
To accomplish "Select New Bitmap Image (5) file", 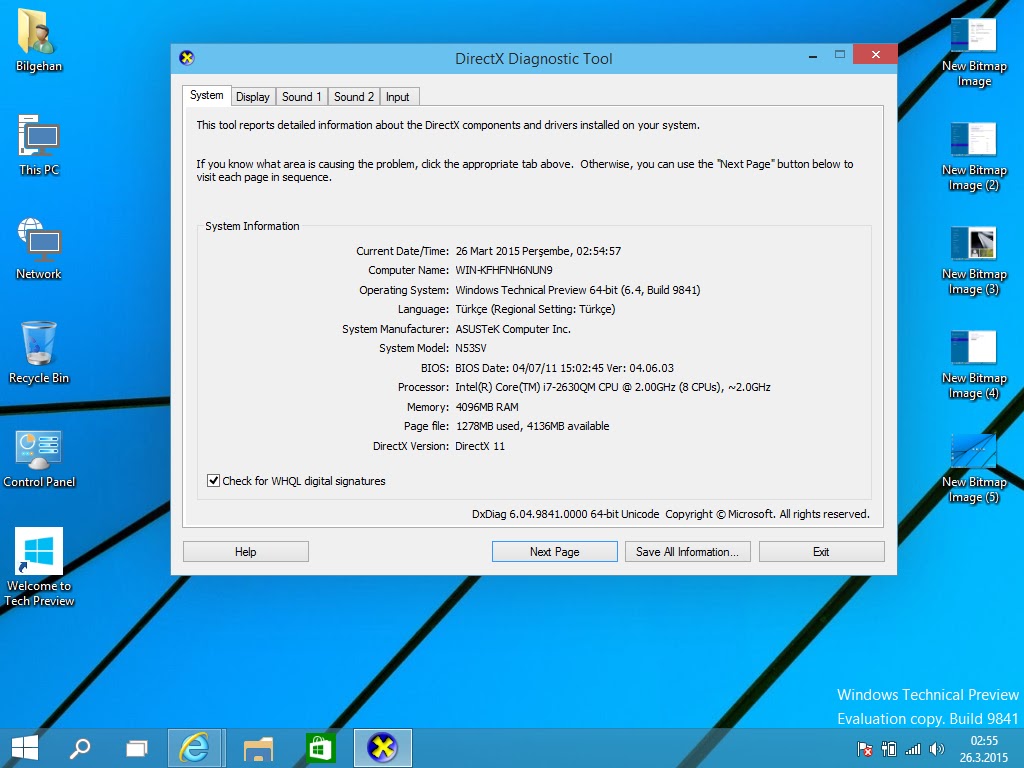I will [x=974, y=468].
